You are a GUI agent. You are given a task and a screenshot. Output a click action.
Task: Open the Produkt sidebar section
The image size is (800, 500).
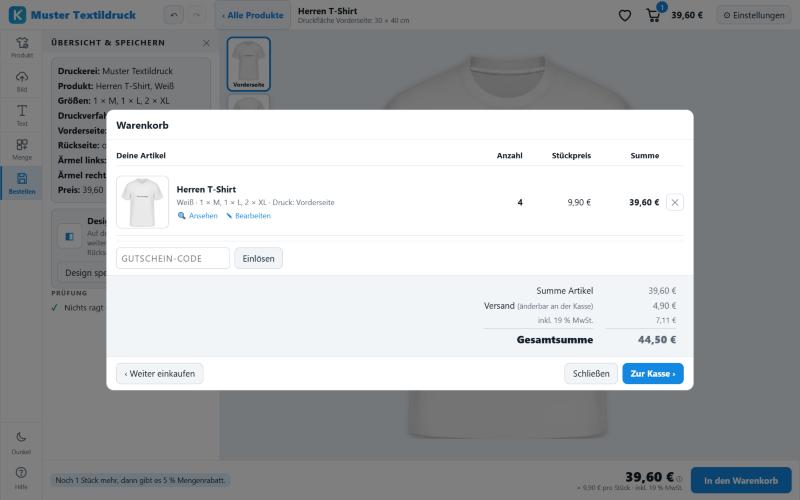coord(22,47)
